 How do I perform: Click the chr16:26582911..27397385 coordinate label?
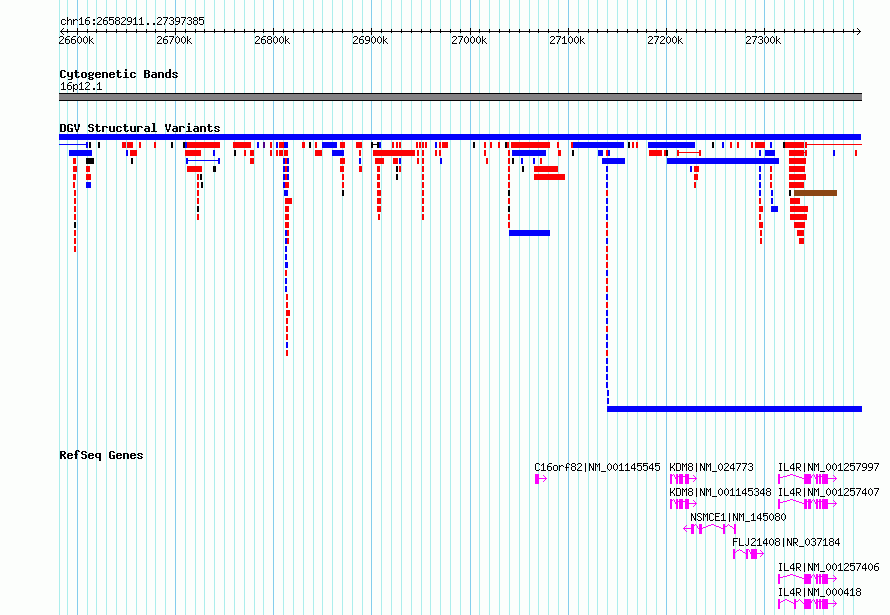(132, 21)
